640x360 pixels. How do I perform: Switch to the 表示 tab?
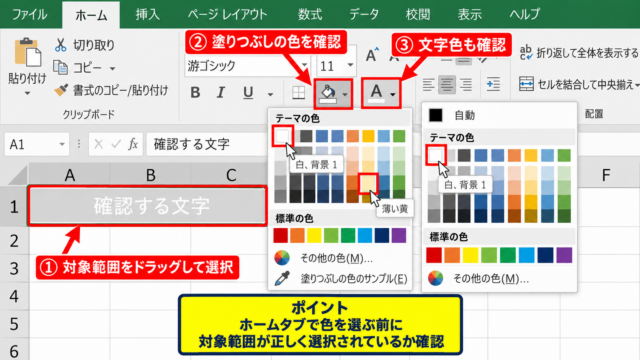click(x=469, y=15)
